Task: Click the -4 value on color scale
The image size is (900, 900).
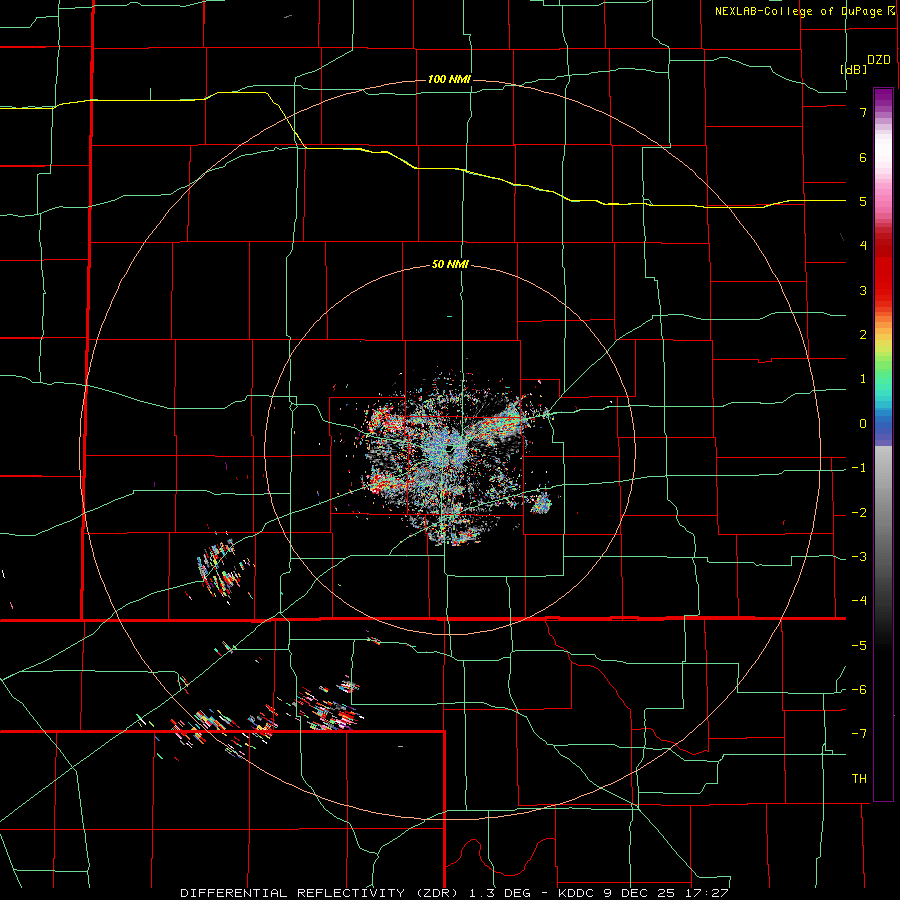Action: (859, 600)
